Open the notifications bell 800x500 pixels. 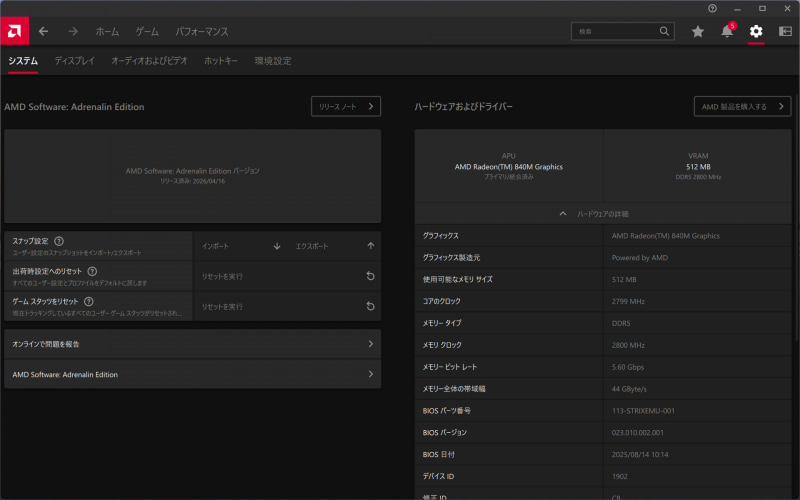click(727, 31)
